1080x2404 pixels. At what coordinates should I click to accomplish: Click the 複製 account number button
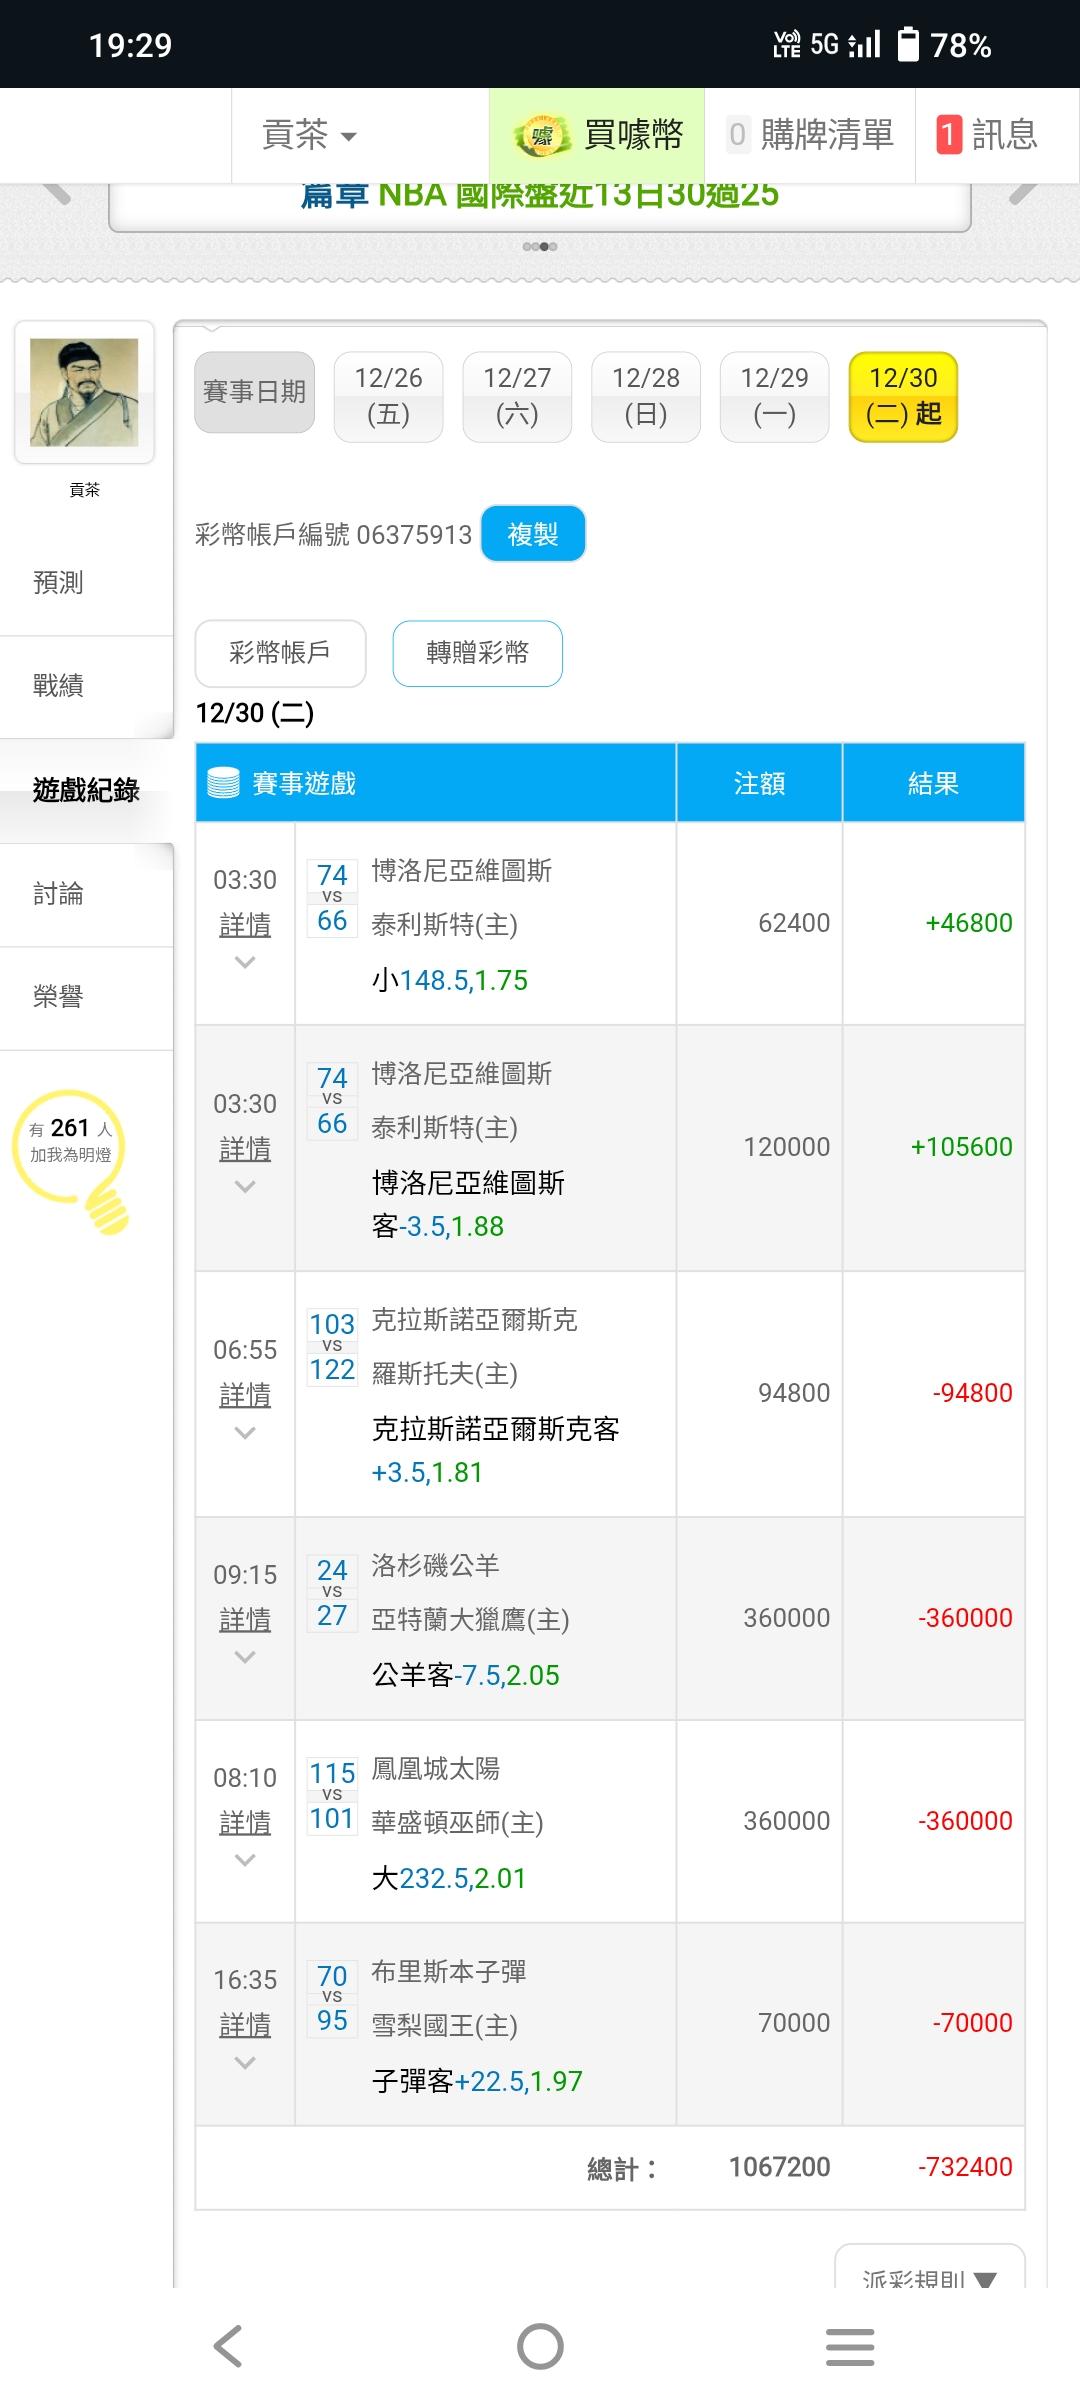click(533, 534)
